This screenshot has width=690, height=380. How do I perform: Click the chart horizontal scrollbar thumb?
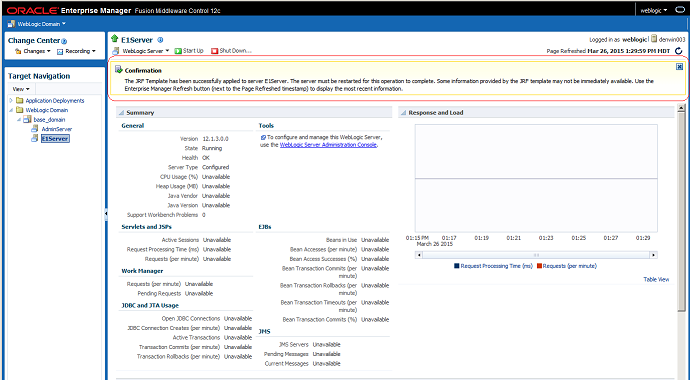pyautogui.click(x=536, y=255)
